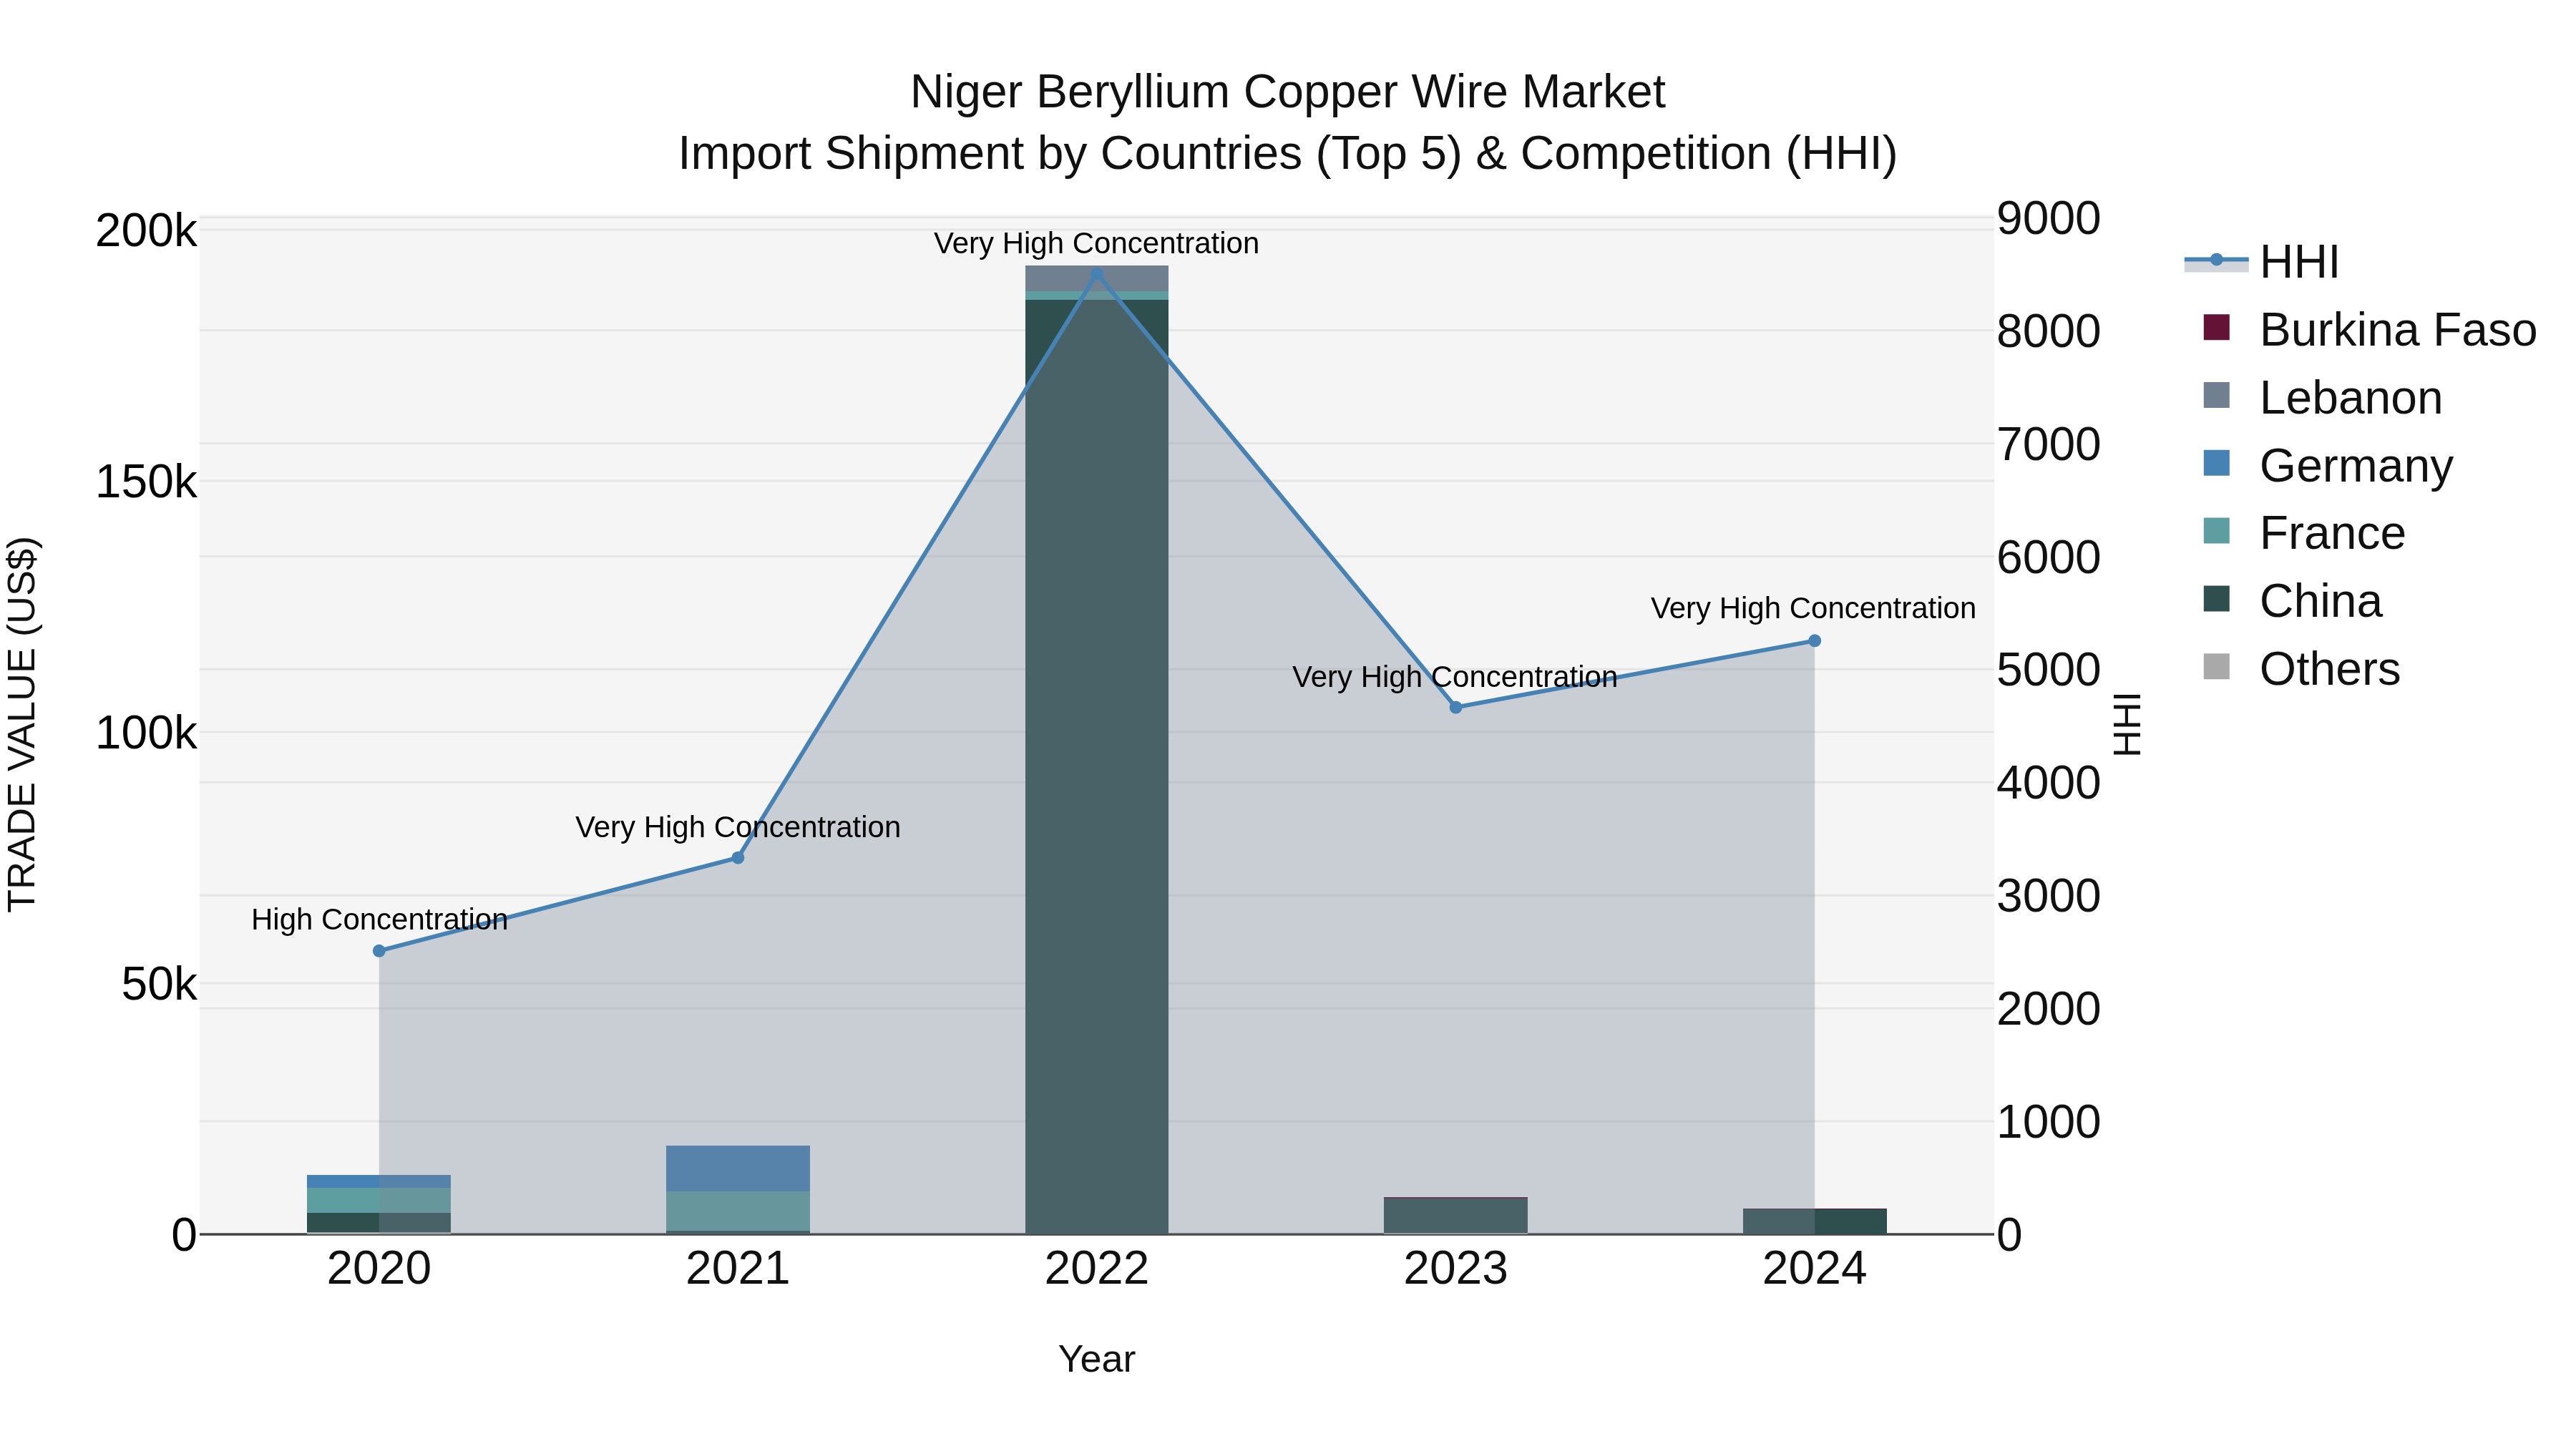Click the Germany legend color swatch

click(2217, 463)
